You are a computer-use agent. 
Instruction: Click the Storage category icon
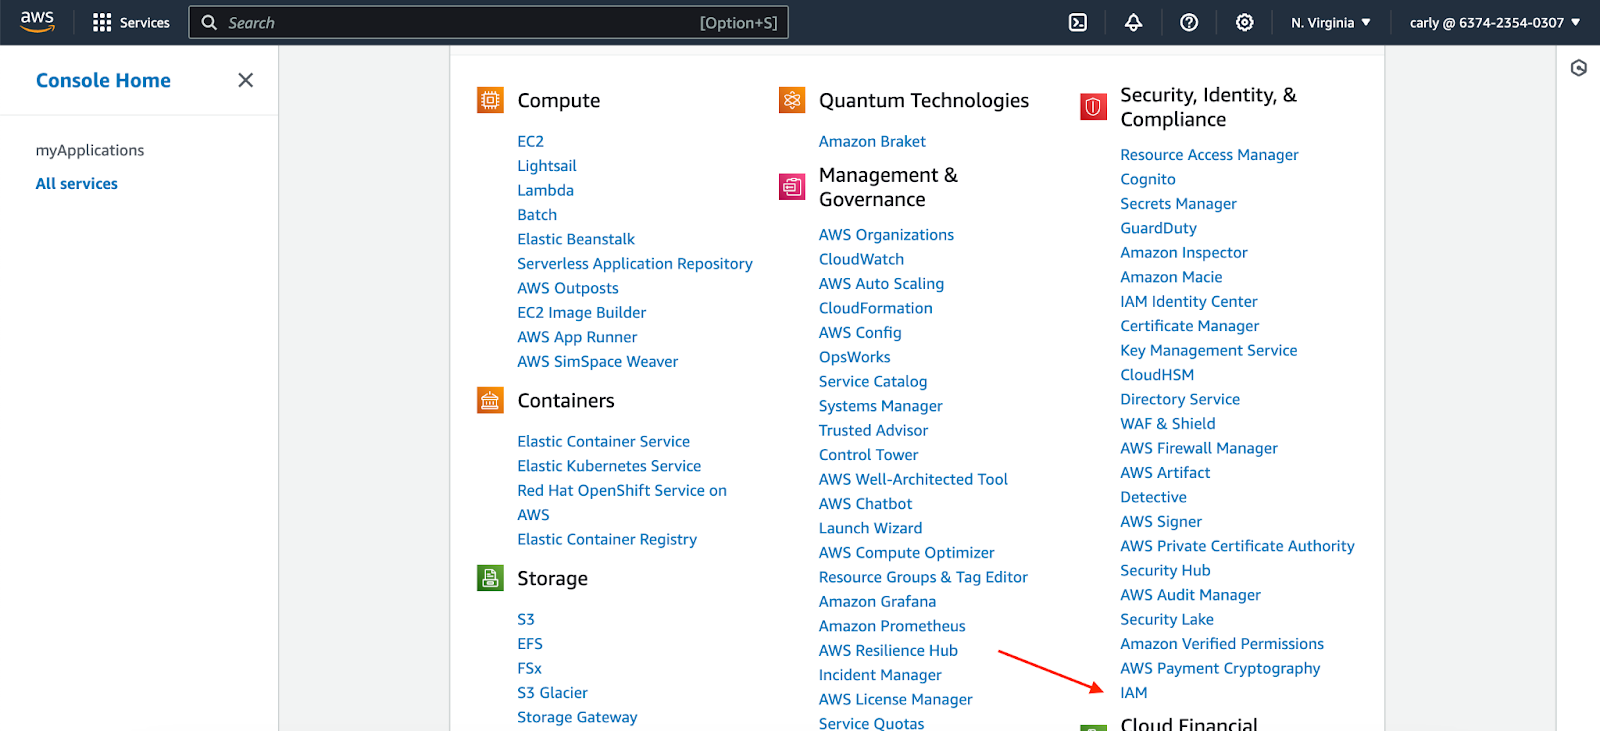tap(490, 578)
